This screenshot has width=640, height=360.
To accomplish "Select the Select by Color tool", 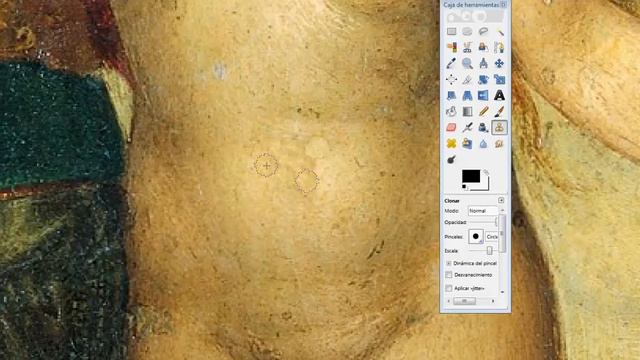I will (x=451, y=48).
